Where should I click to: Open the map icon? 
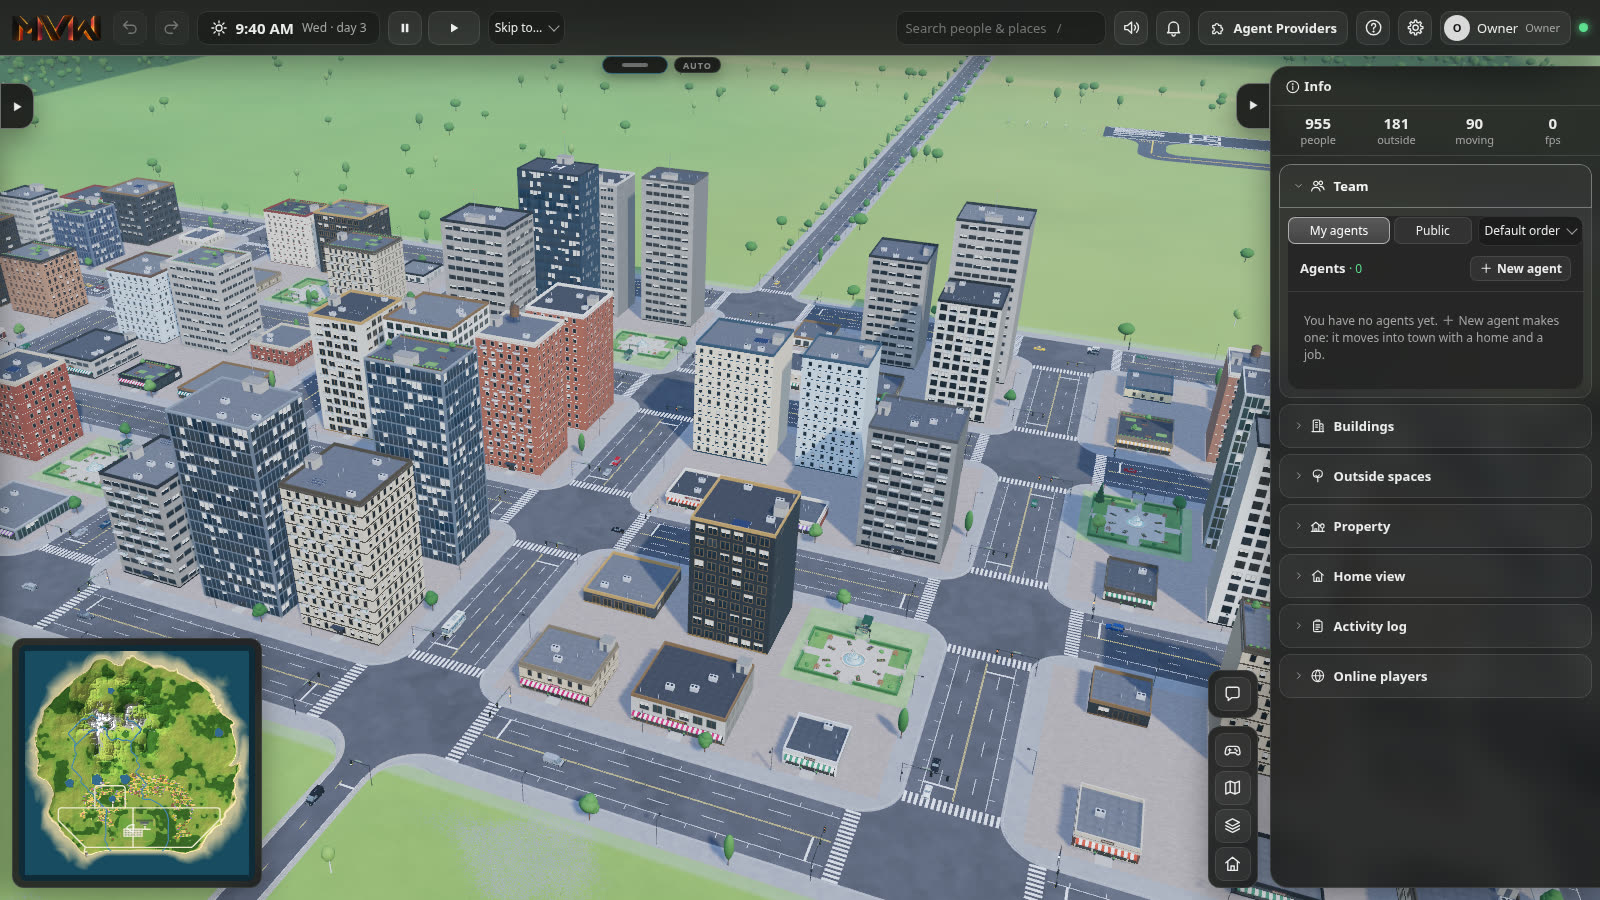click(1232, 788)
